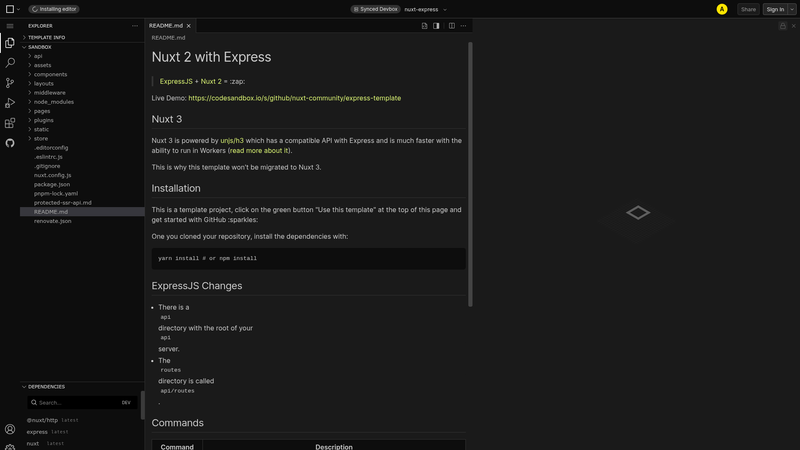Viewport: 800px width, 450px height.
Task: Select the @nuxt/http dependency
Action: tap(42, 420)
